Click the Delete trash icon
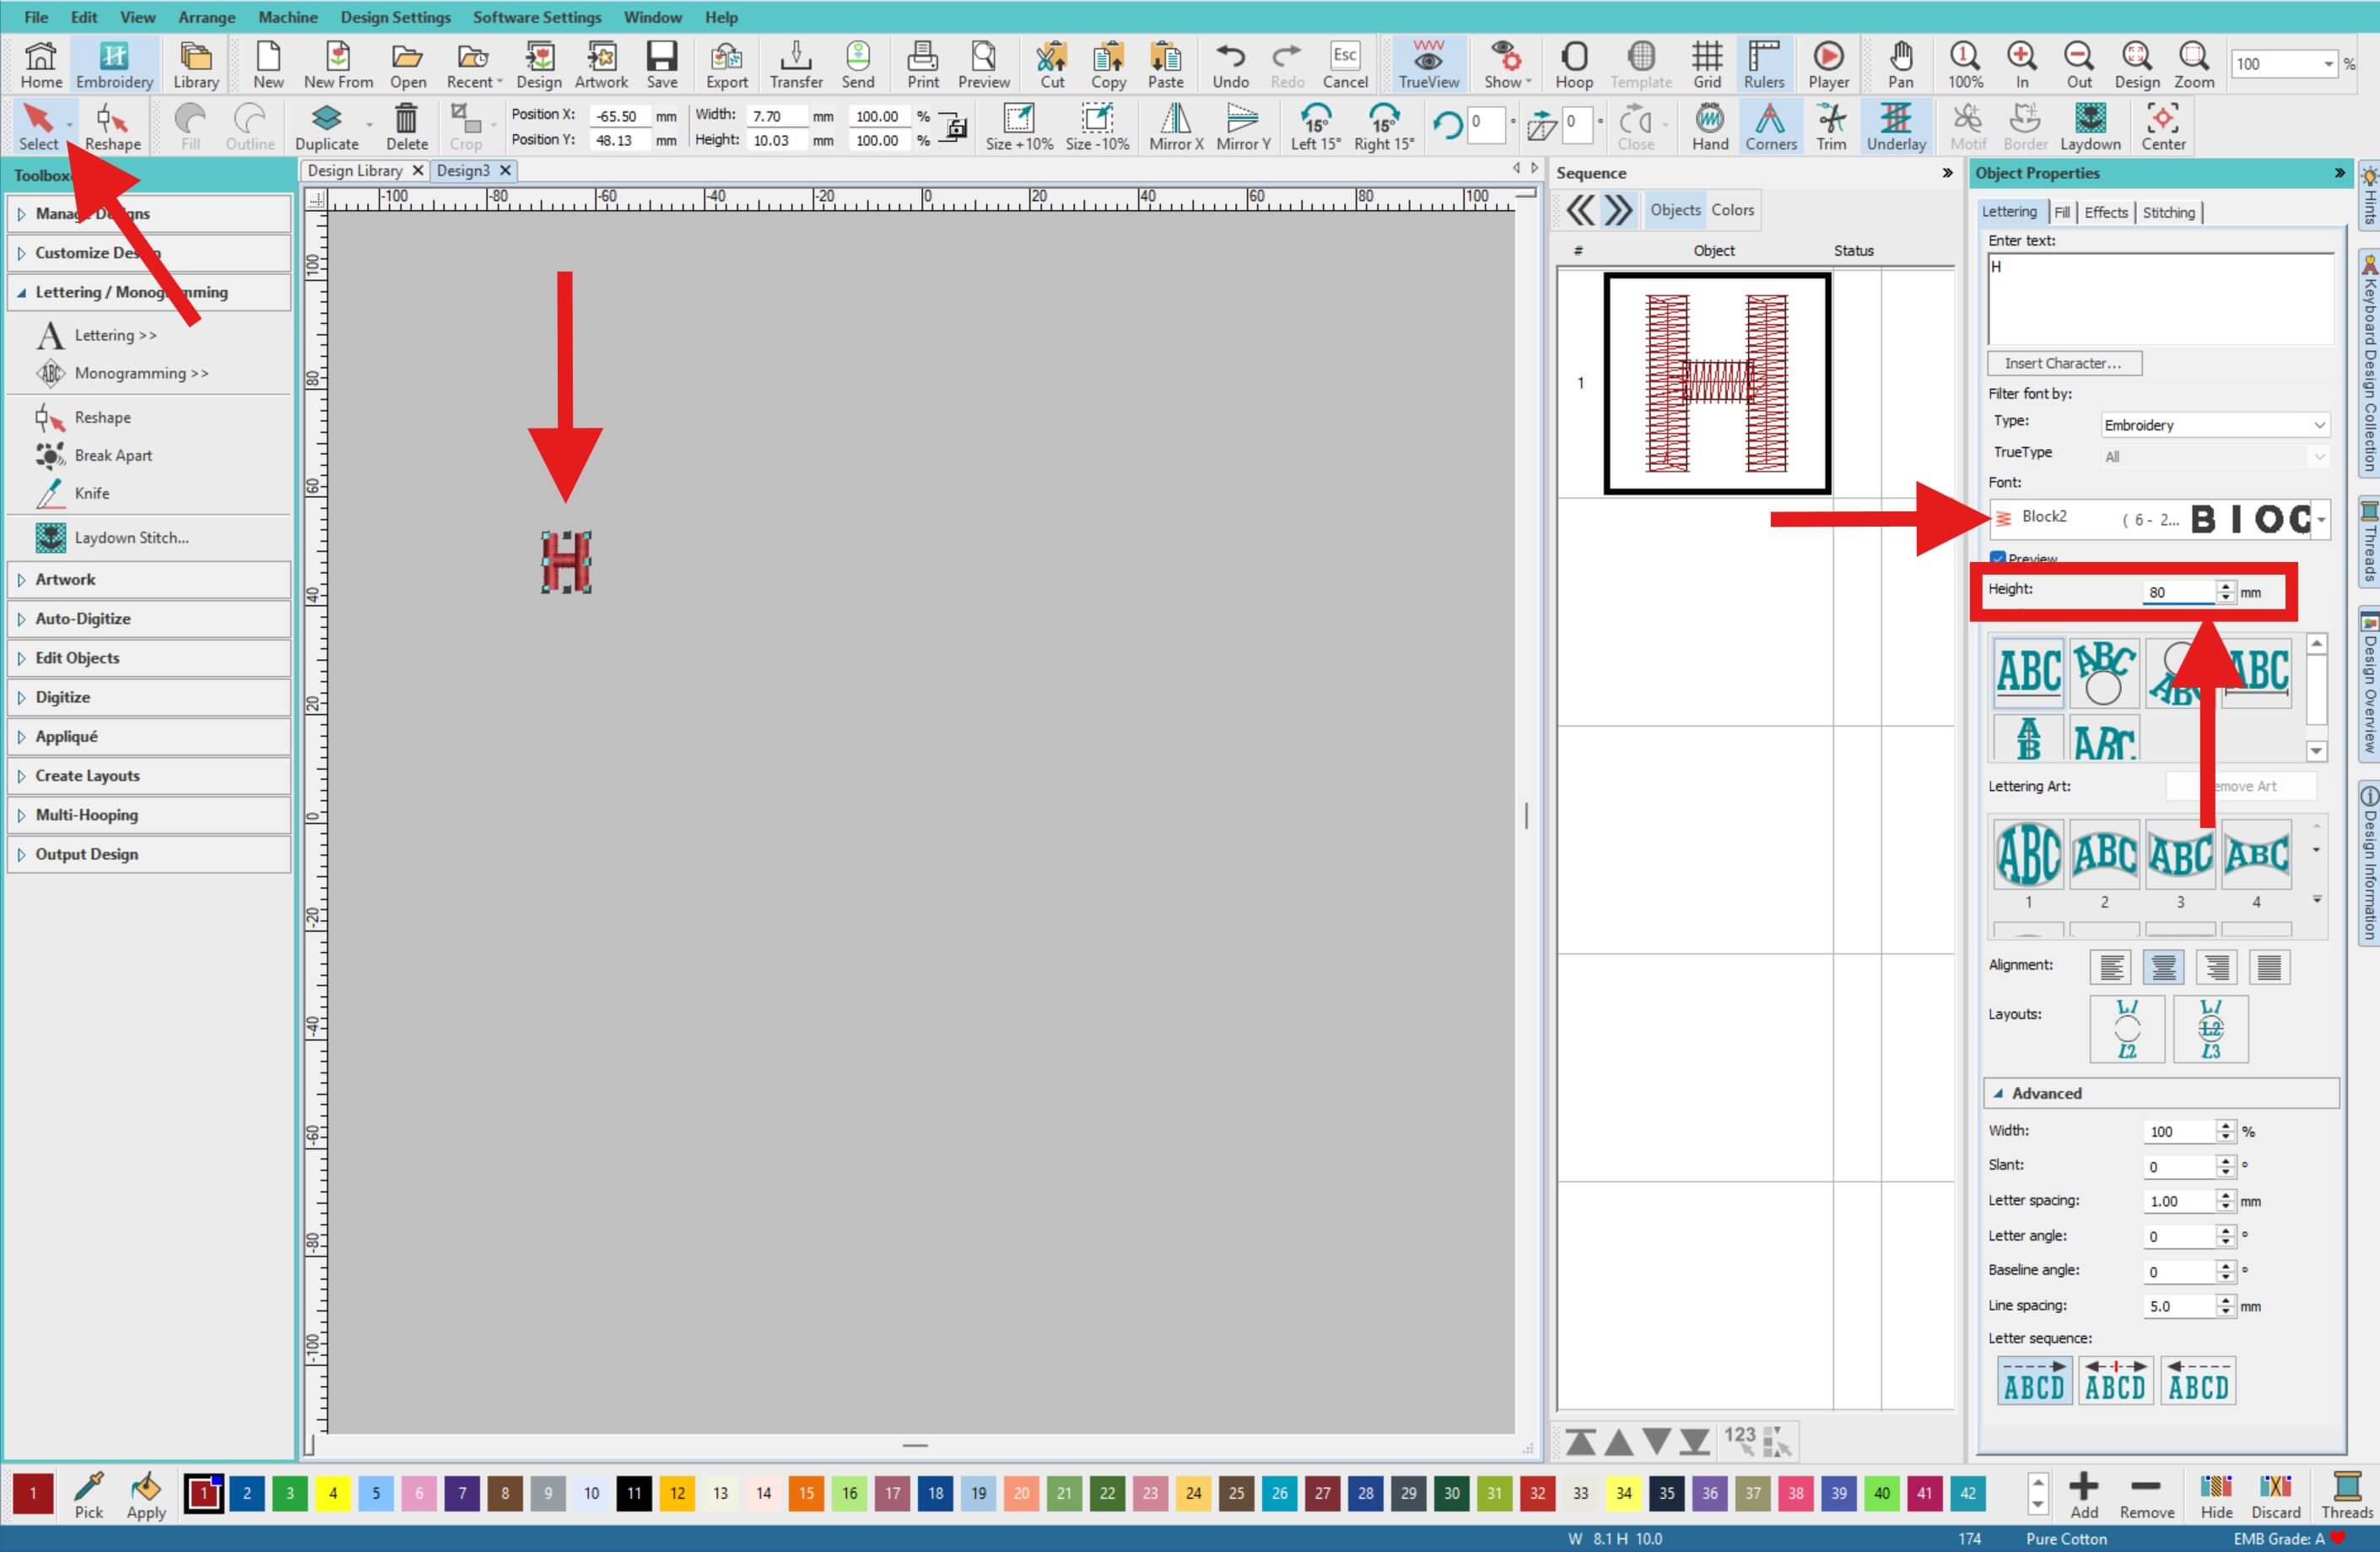Screen dimensions: 2380x1552 pyautogui.click(x=407, y=127)
